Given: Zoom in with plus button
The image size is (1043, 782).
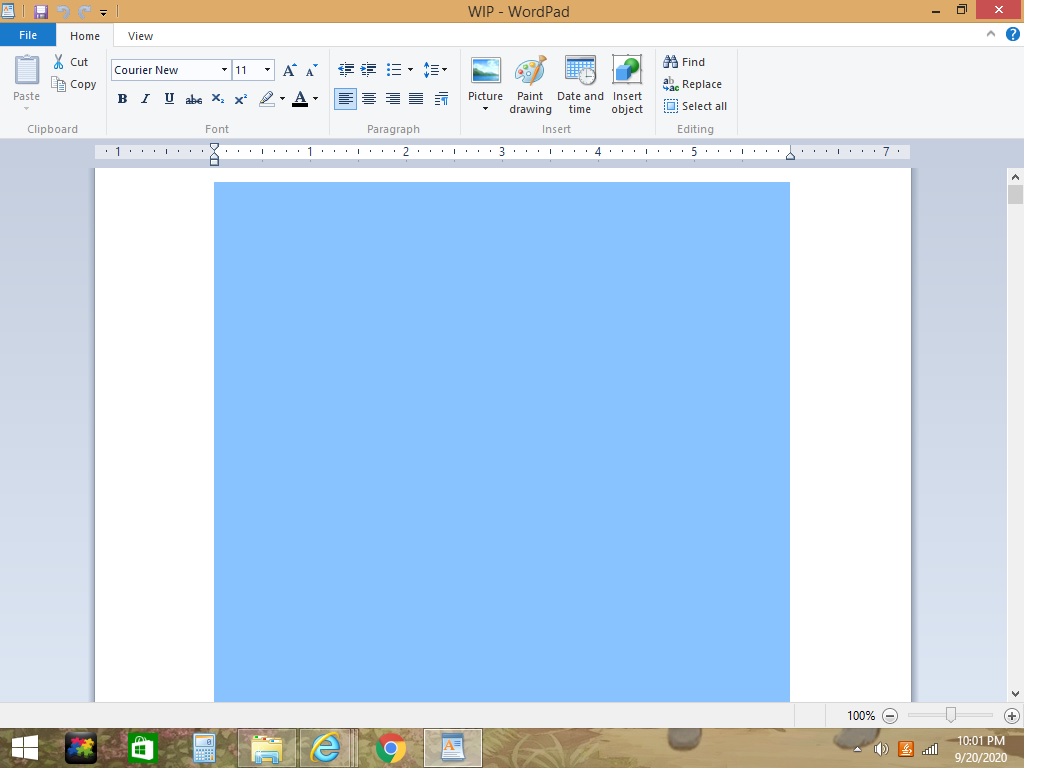Looking at the screenshot, I should 1012,716.
